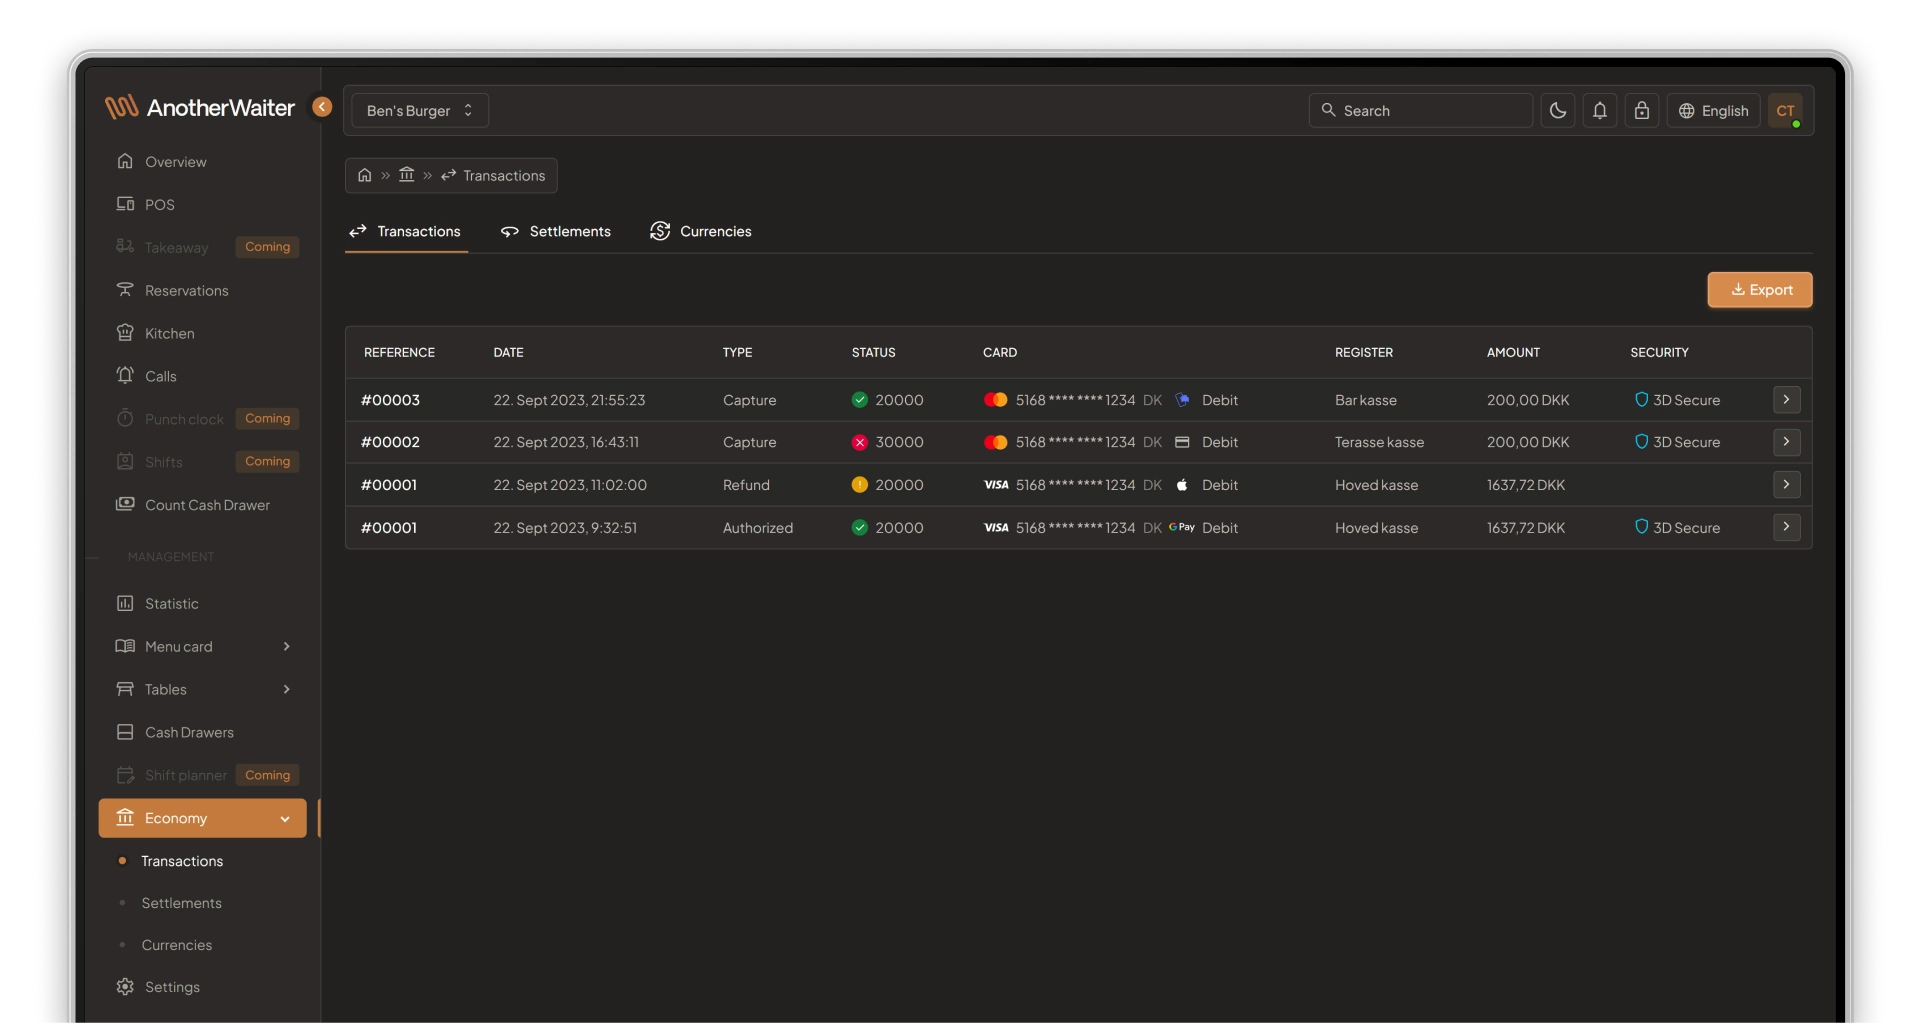The image size is (1920, 1023).
Task: Click the Shift planner item marked Coming
Action: click(x=203, y=776)
